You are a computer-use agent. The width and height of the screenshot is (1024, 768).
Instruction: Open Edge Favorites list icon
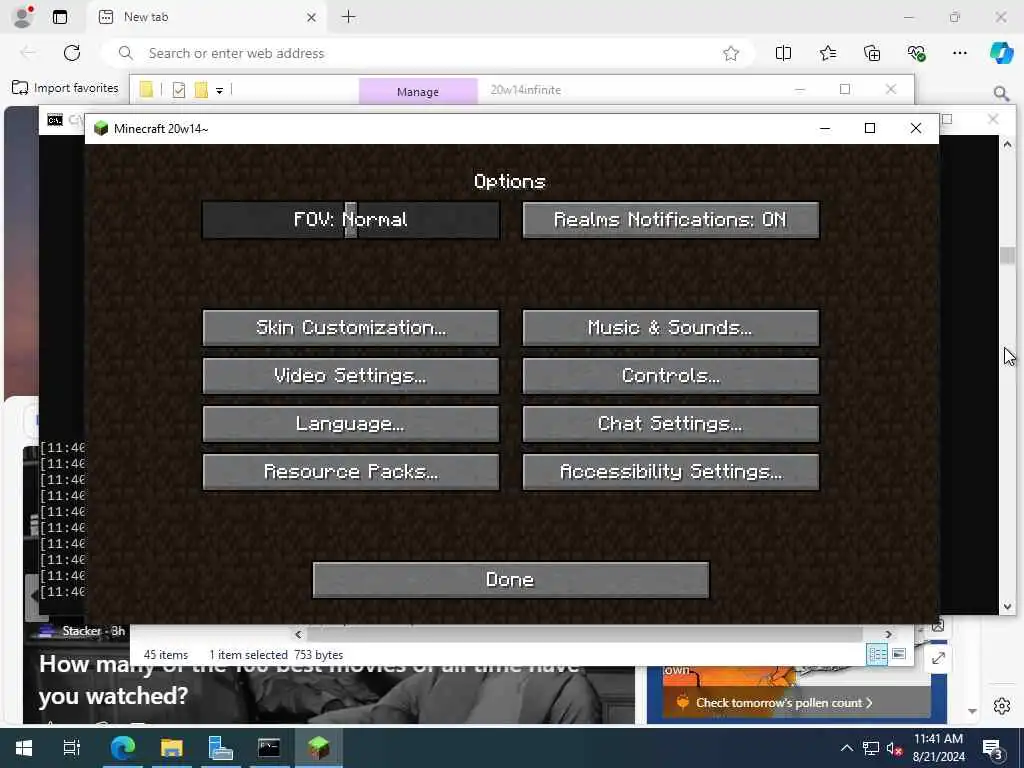(x=828, y=54)
